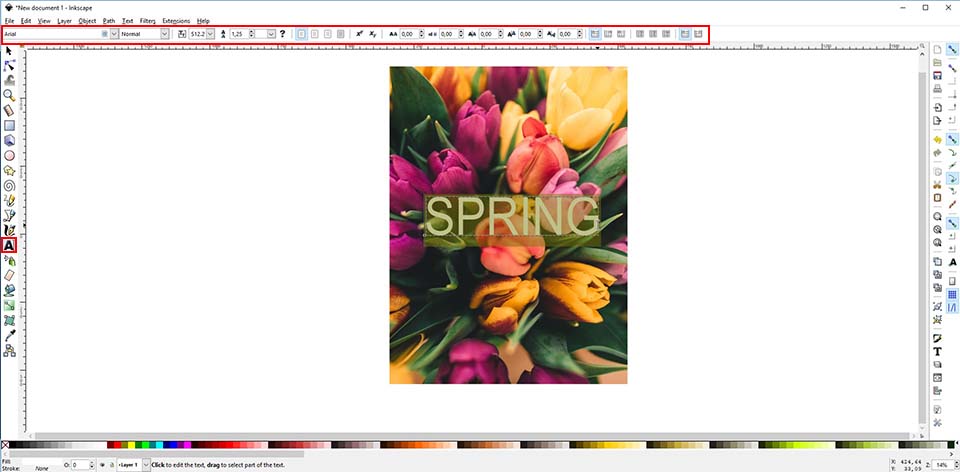Click the Save document icon
Screen dimensions: 960x472
click(937, 76)
